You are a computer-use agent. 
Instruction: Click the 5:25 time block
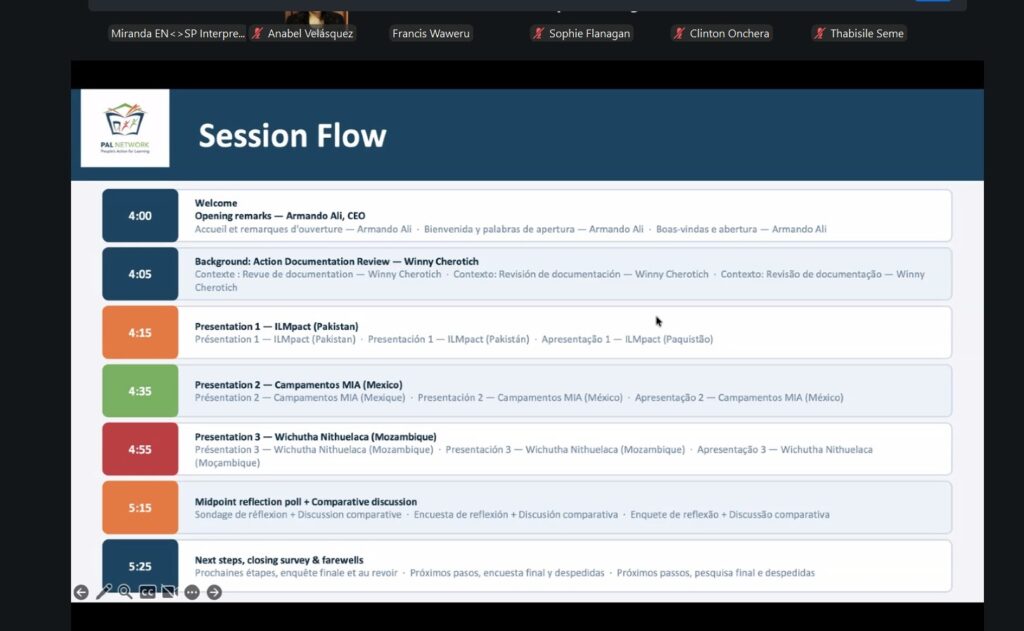point(140,566)
